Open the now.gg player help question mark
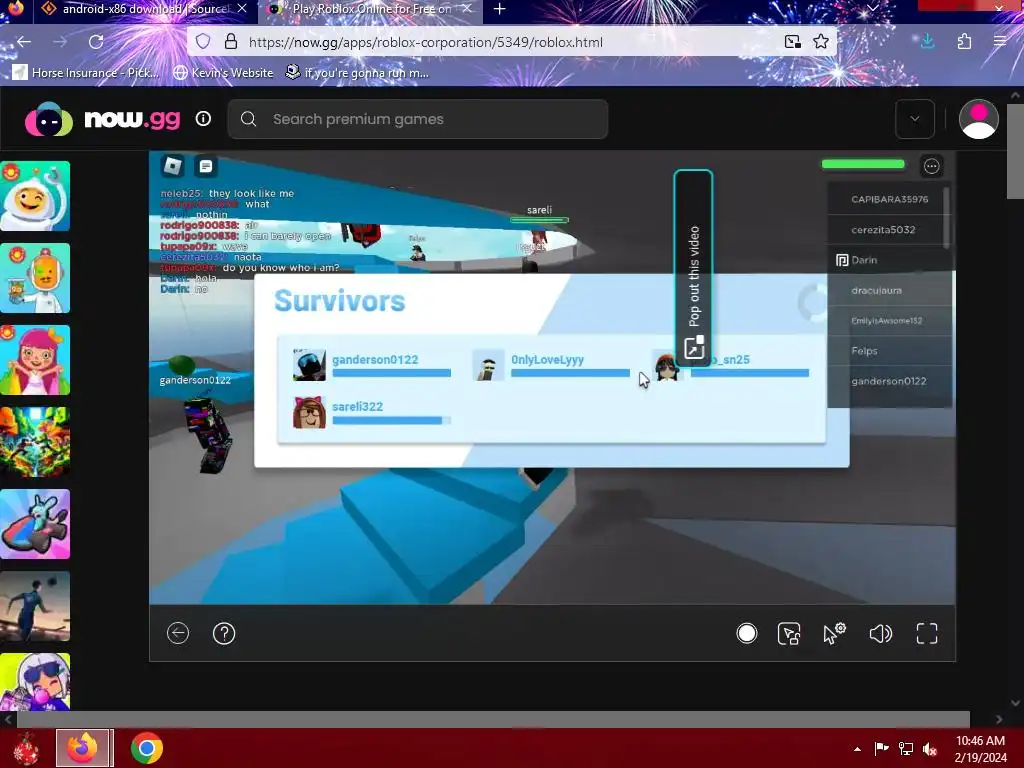The height and width of the screenshot is (768, 1024). (x=224, y=633)
